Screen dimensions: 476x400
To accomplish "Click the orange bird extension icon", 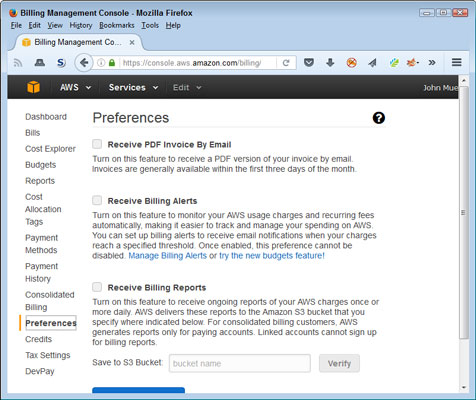I will click(x=412, y=62).
